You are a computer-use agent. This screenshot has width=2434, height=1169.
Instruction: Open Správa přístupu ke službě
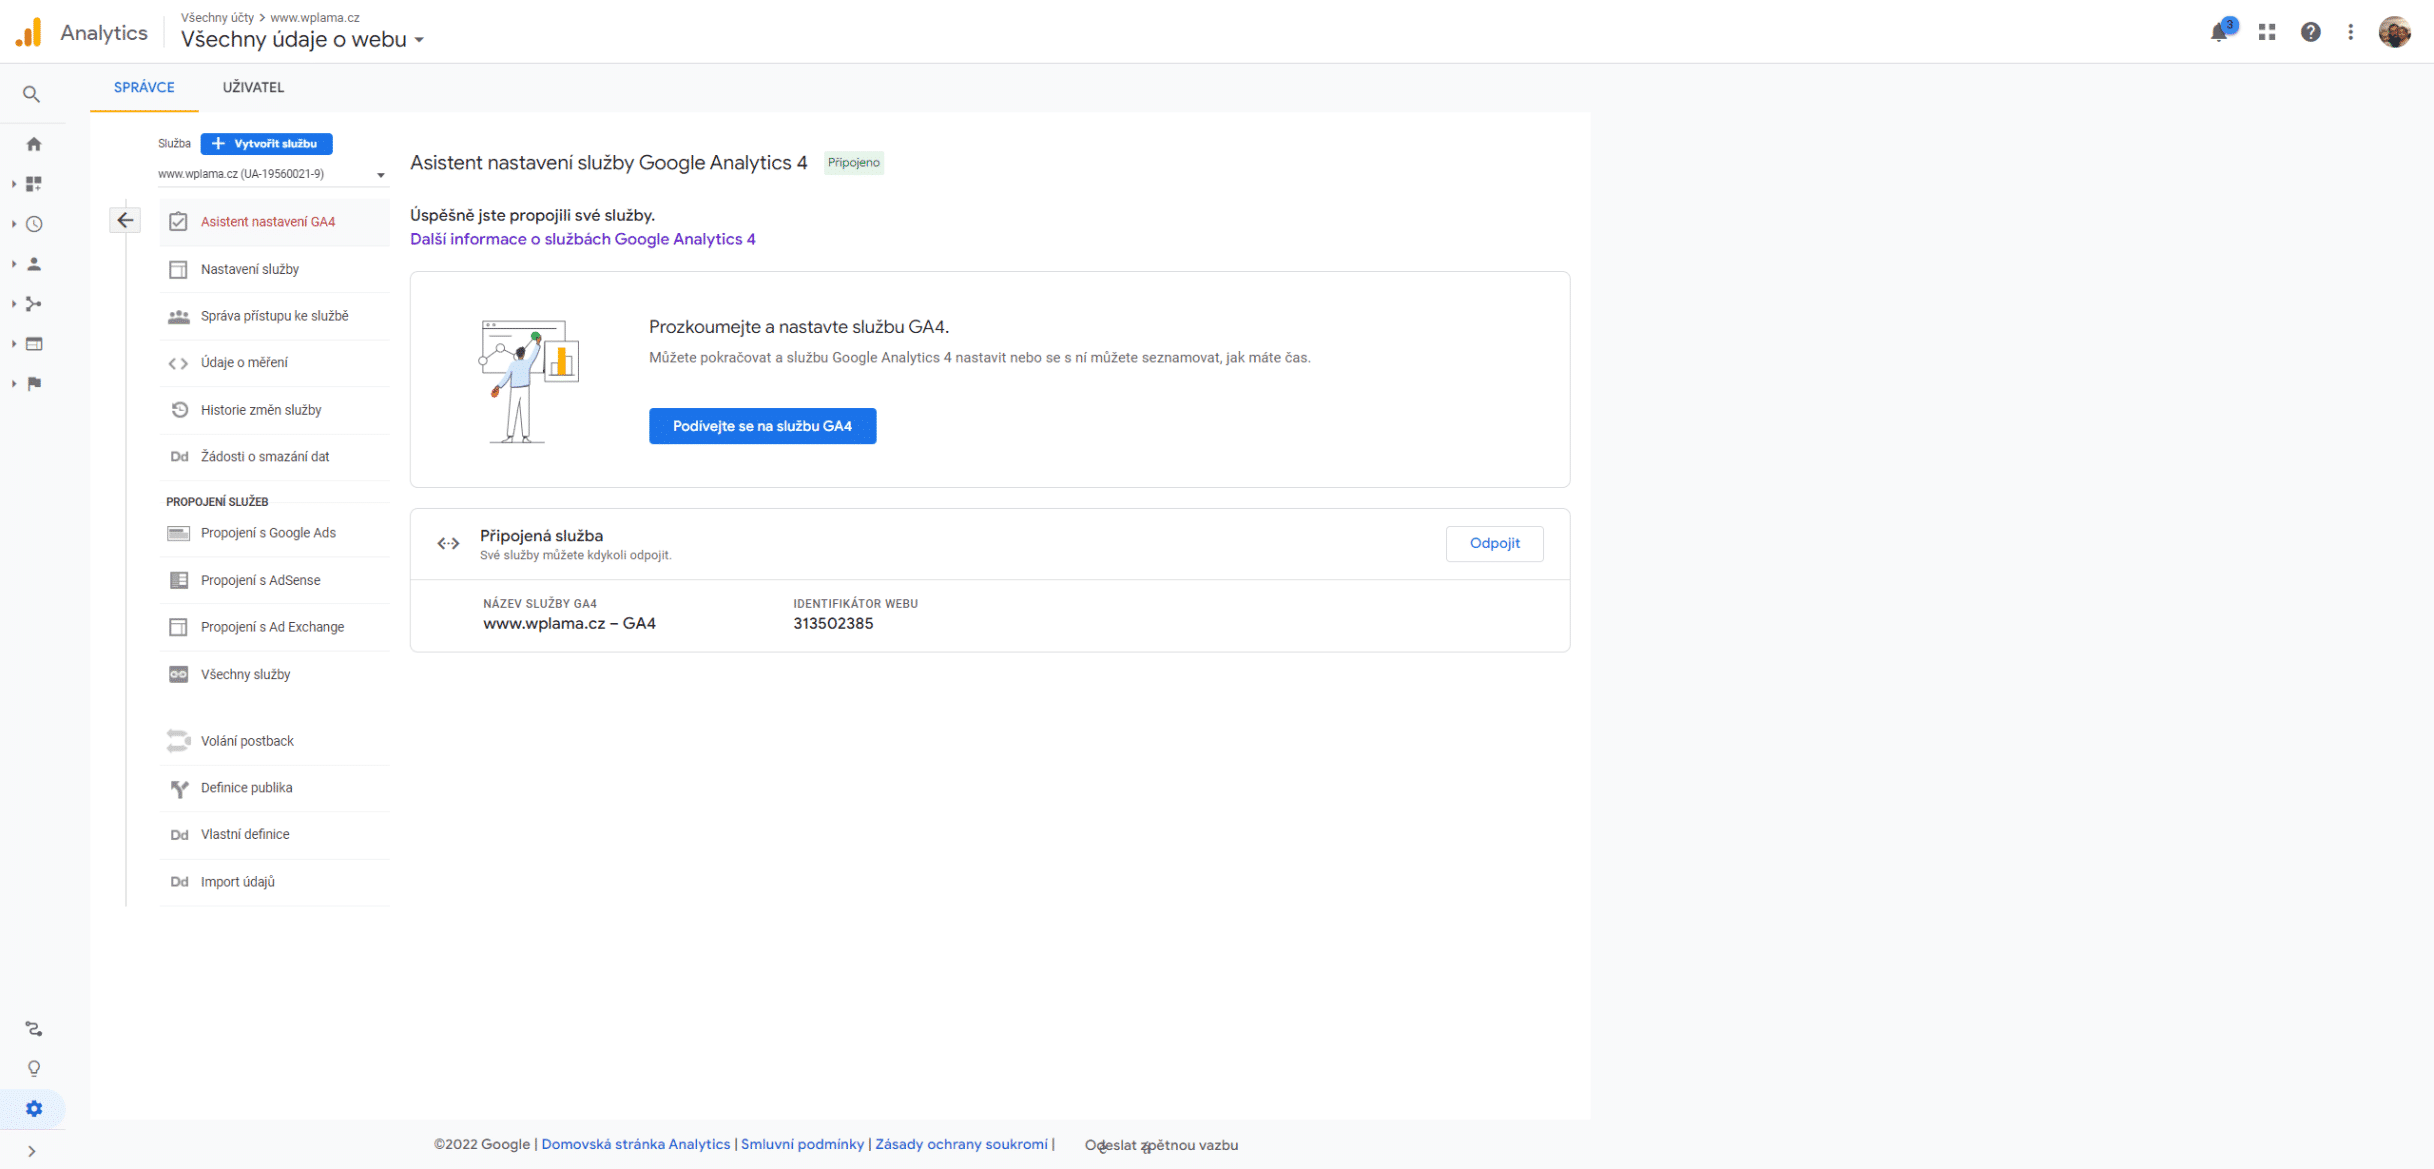coord(275,316)
